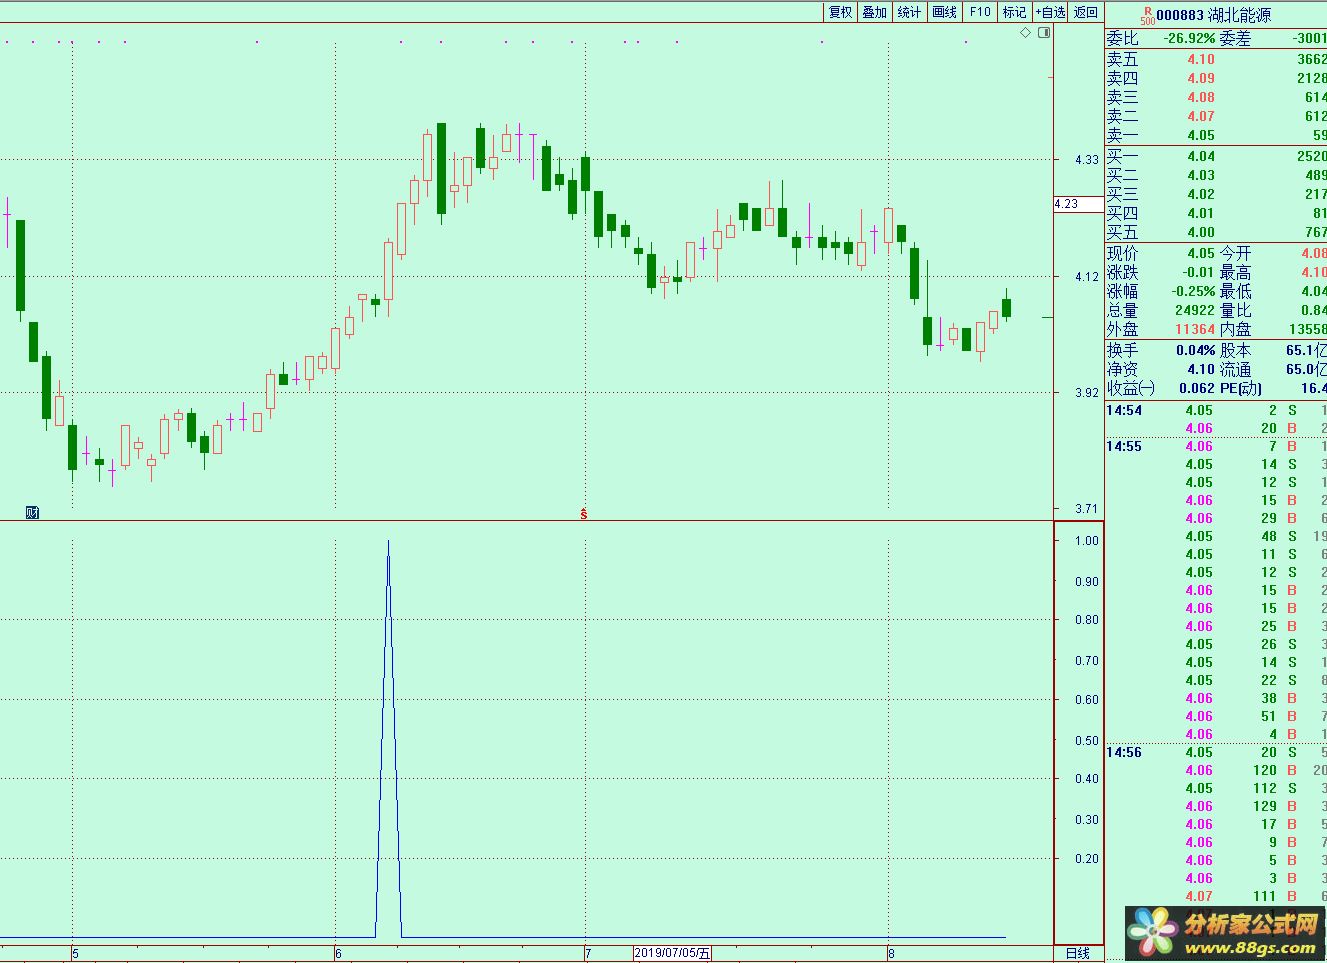Click the 卖二 ask row at 4.07
Viewport: 1327px width, 963px height.
point(1216,116)
